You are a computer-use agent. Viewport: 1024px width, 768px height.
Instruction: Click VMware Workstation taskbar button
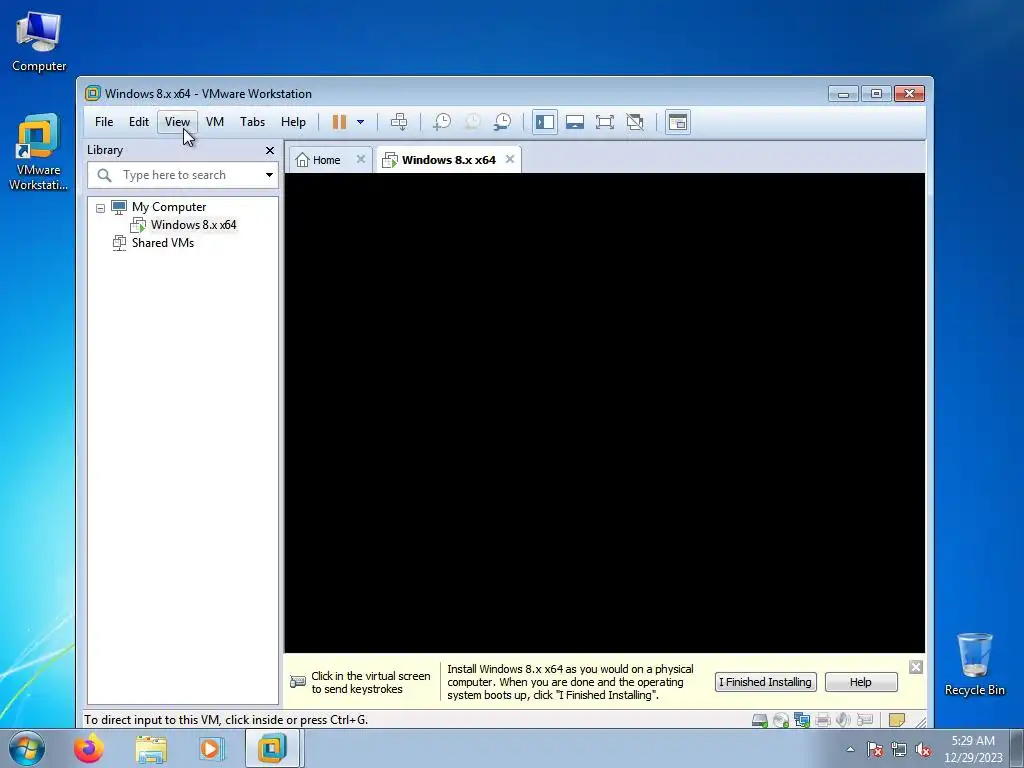point(272,748)
